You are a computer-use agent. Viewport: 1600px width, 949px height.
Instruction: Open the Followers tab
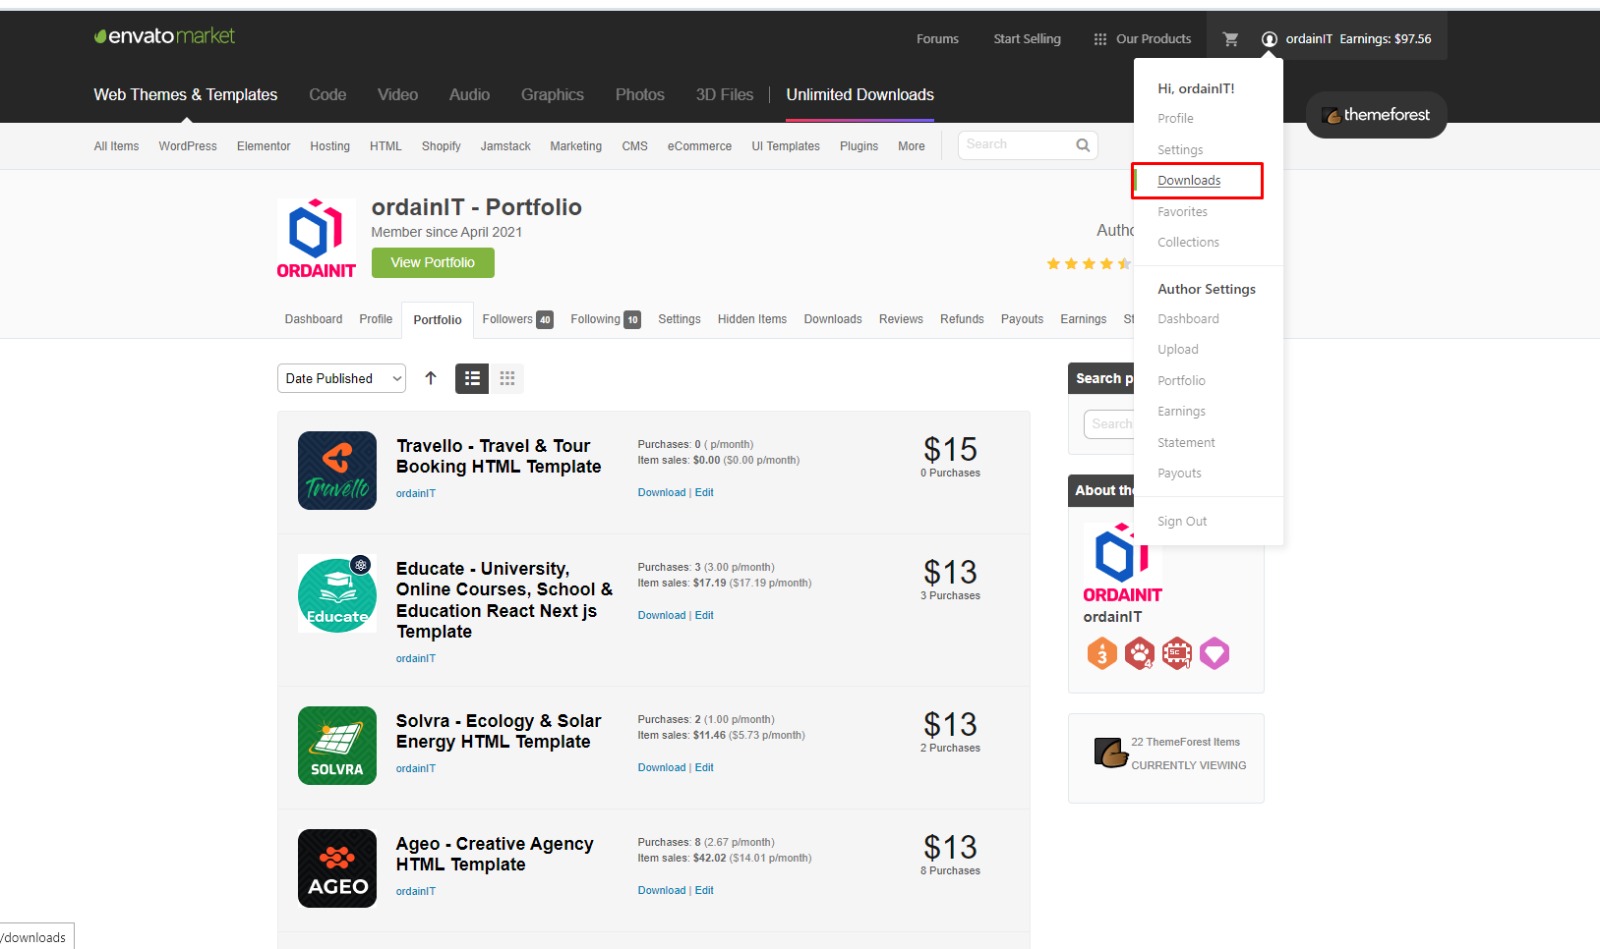pyautogui.click(x=516, y=319)
